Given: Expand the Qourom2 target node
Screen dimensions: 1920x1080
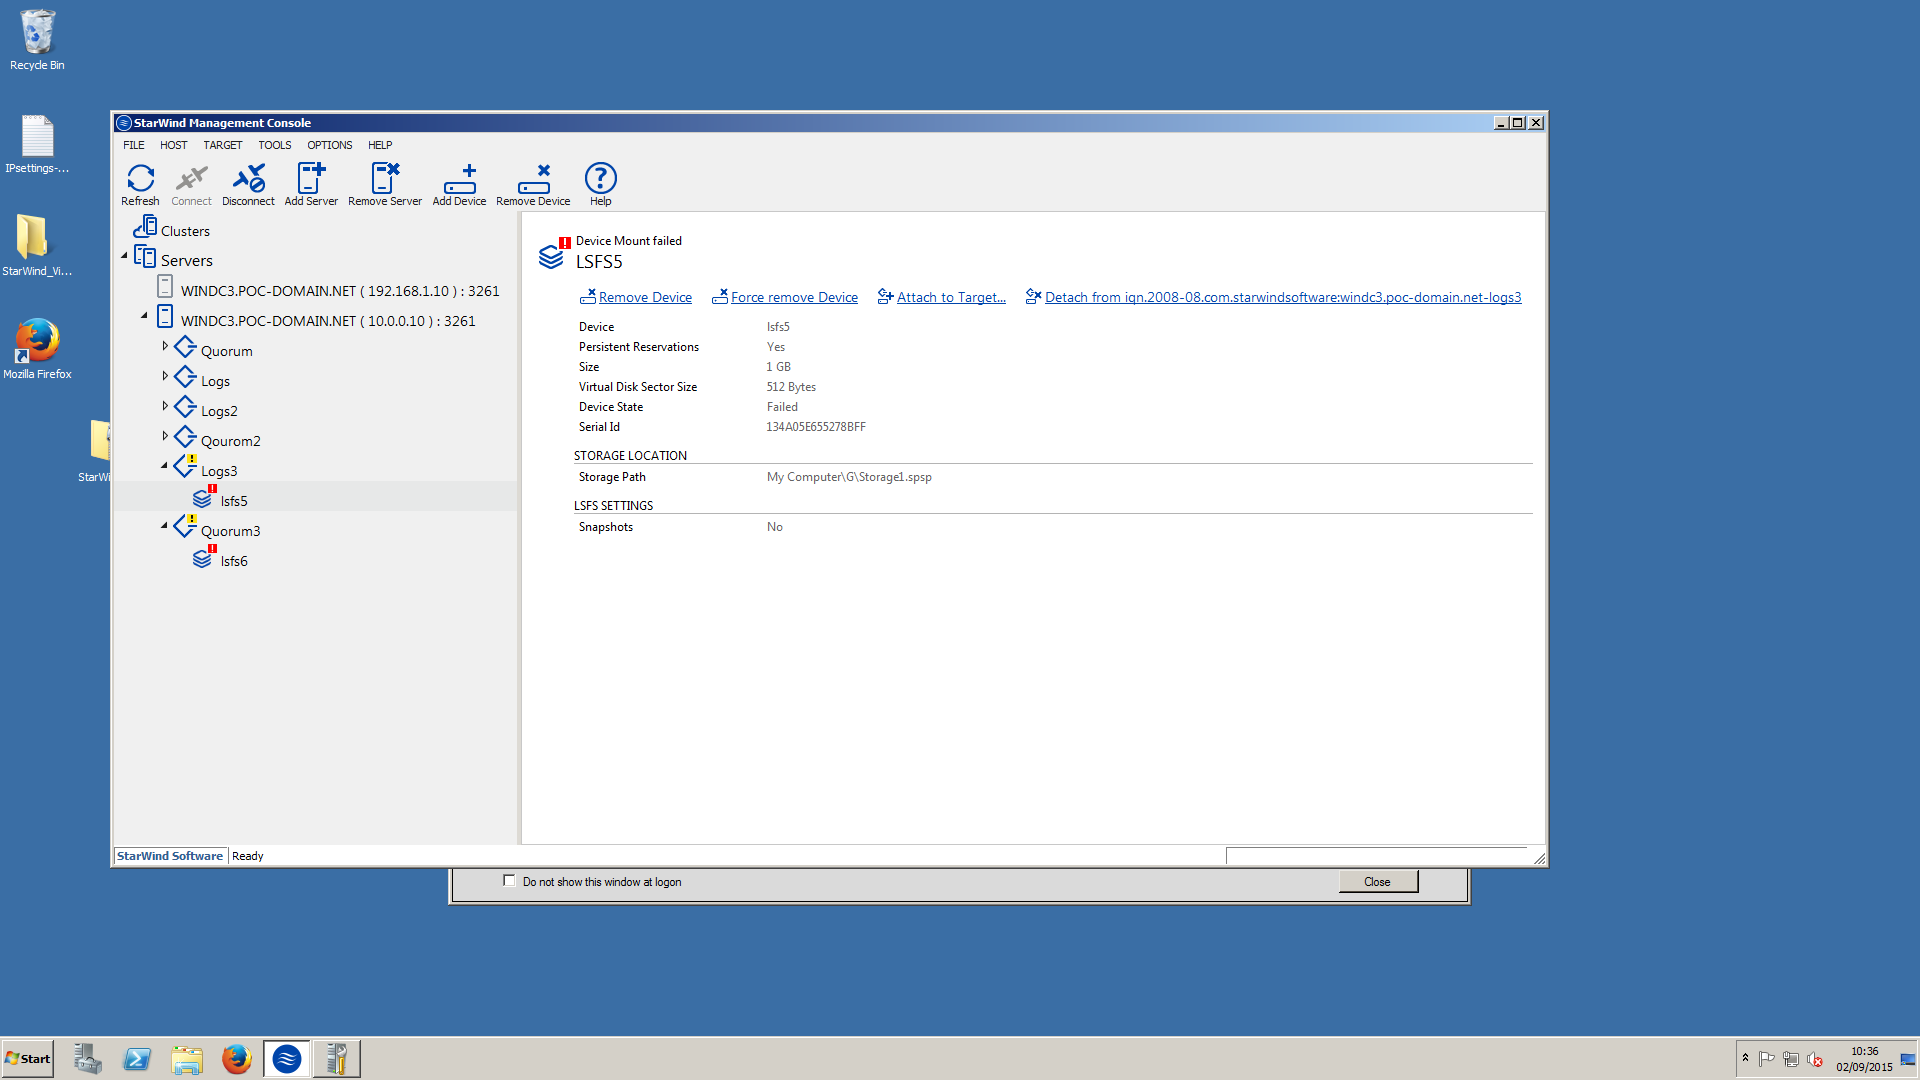Looking at the screenshot, I should pos(165,436).
